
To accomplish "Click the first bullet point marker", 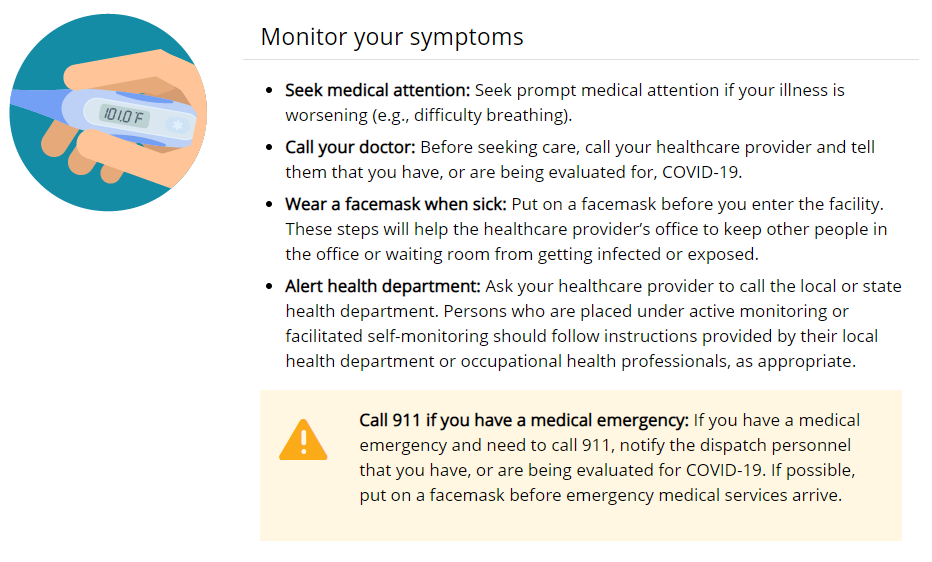I will pos(269,90).
